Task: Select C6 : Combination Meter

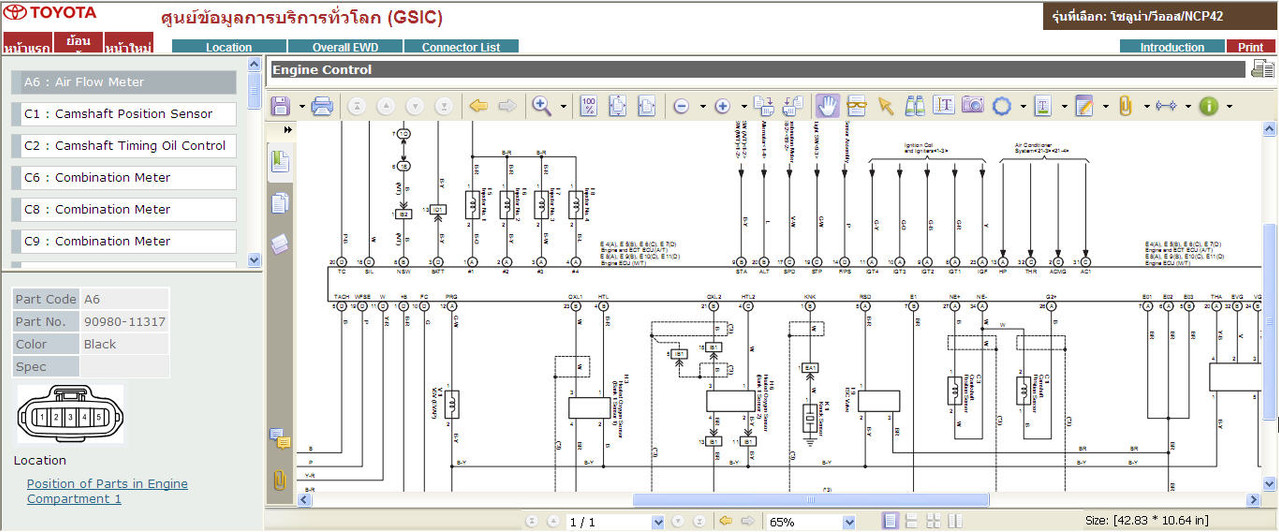Action: pyautogui.click(x=124, y=178)
